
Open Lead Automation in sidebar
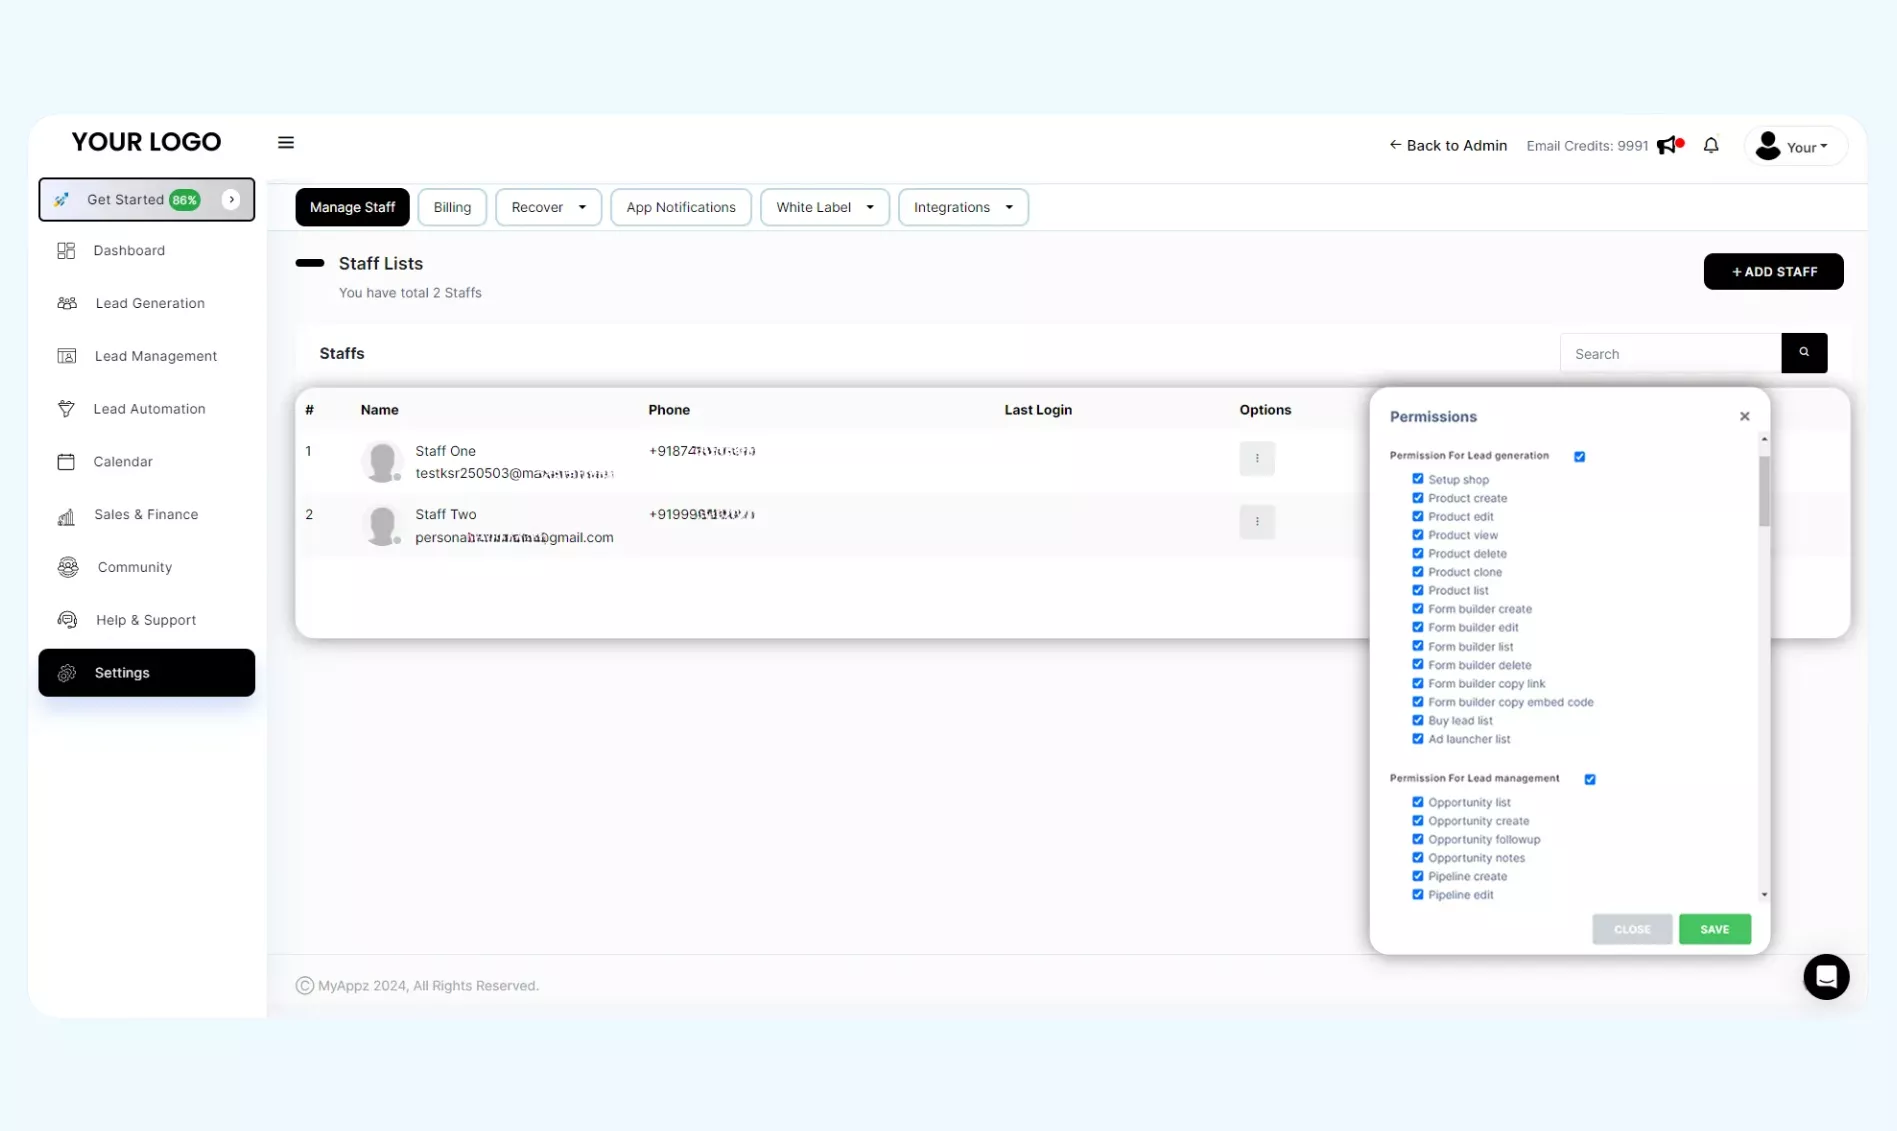click(149, 409)
